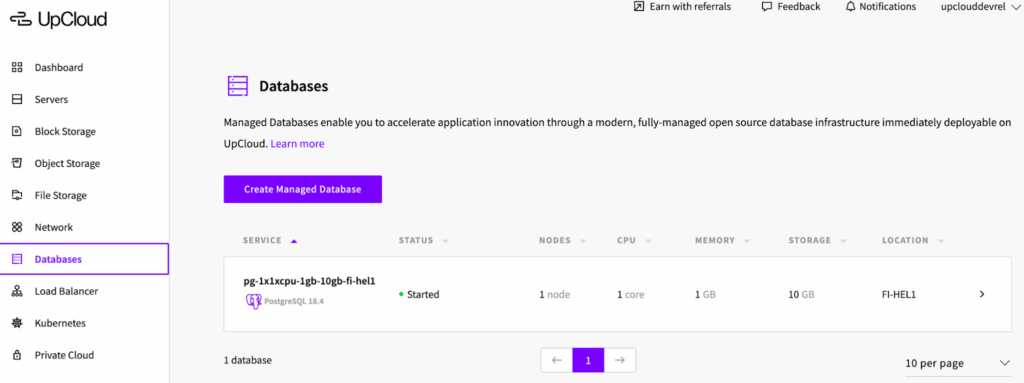
Task: Click the 1 GB memory cell
Action: click(x=705, y=295)
